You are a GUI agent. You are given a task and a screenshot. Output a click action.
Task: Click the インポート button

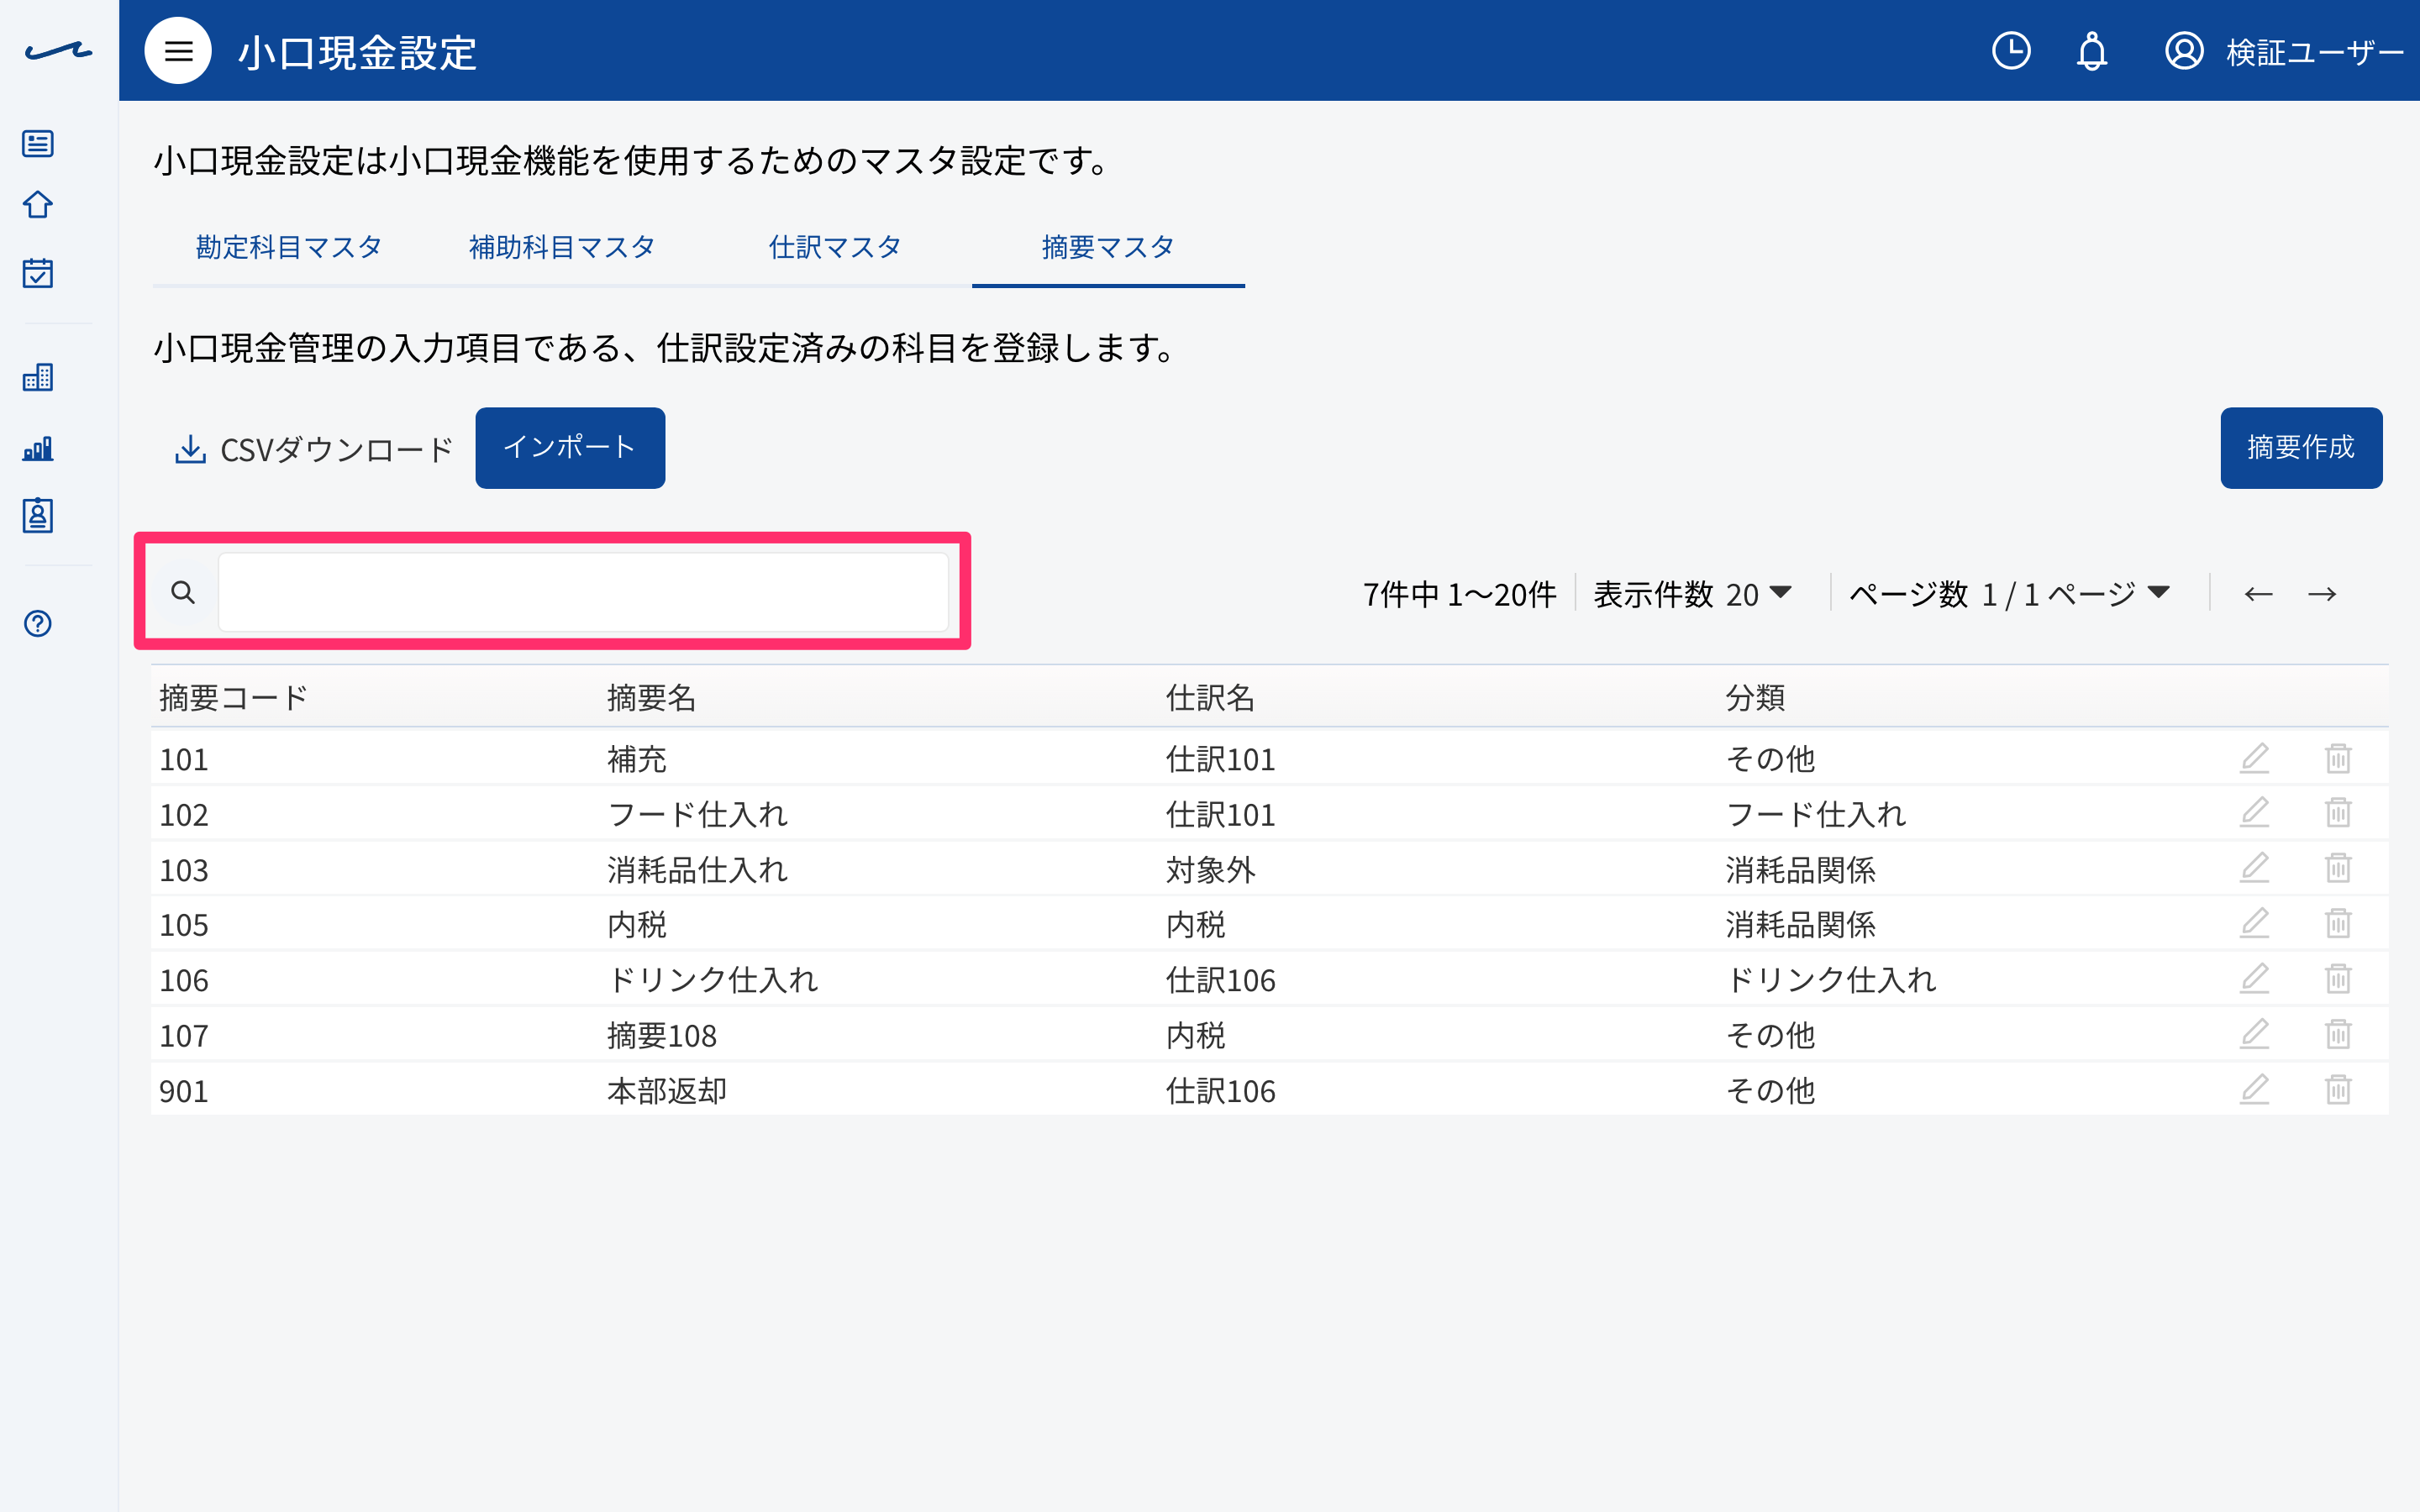pyautogui.click(x=570, y=448)
